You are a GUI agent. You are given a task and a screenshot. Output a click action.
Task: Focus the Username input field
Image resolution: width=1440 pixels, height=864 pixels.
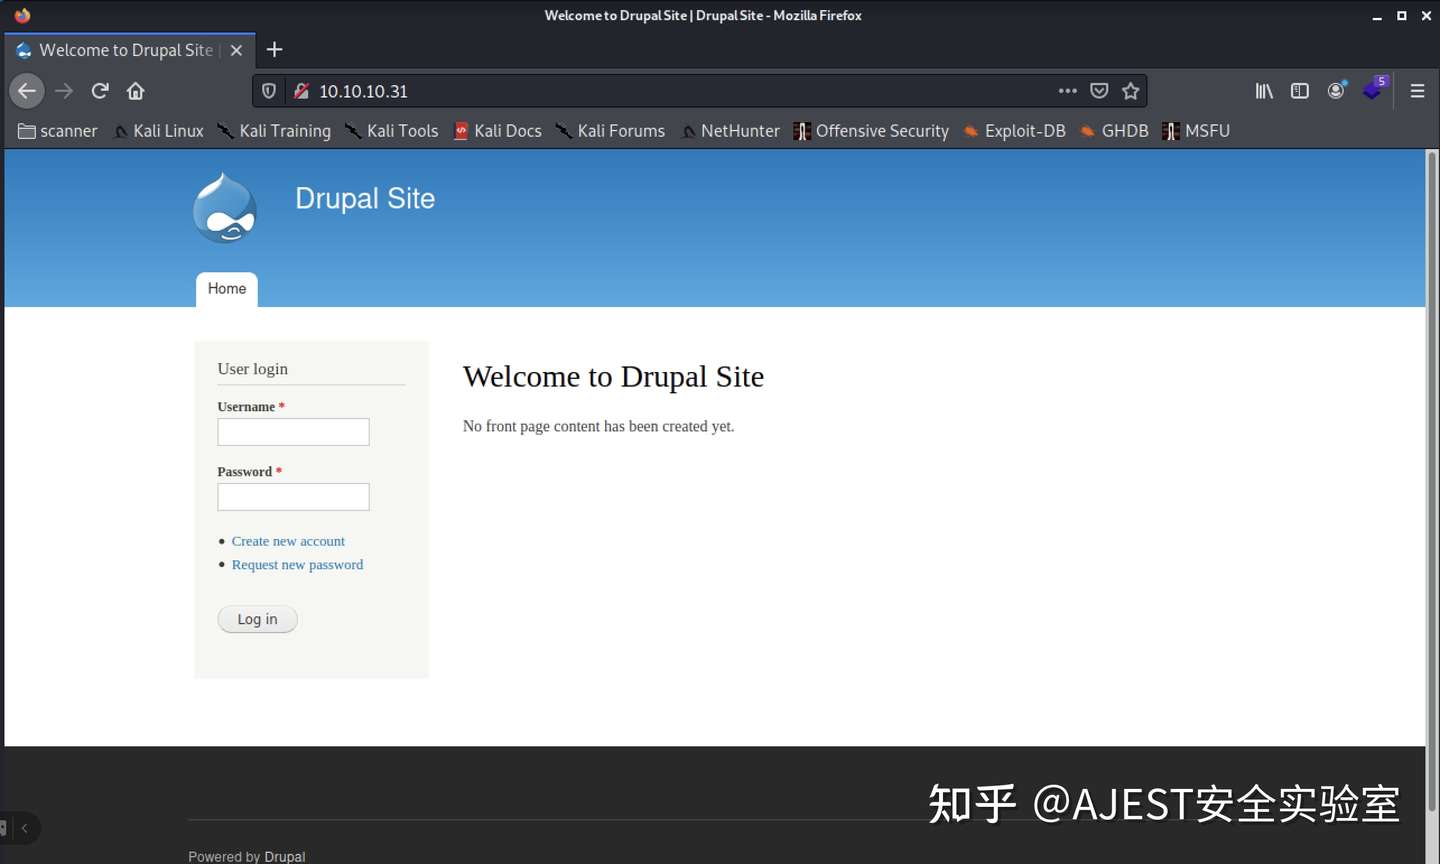[293, 432]
